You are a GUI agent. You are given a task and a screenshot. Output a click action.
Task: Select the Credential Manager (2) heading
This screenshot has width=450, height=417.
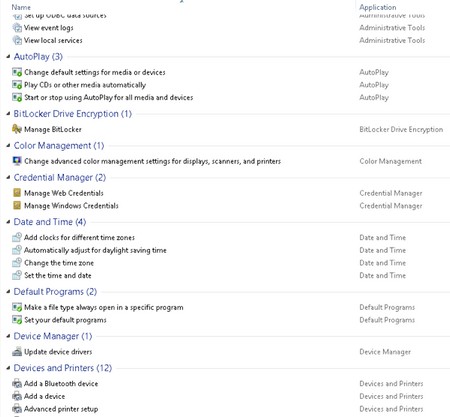click(60, 177)
